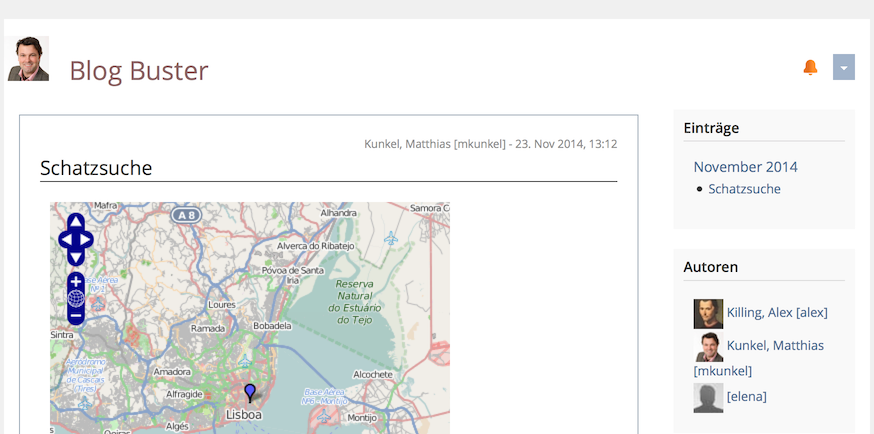Pan the map down with arrow control
This screenshot has width=874, height=434.
tap(76, 257)
